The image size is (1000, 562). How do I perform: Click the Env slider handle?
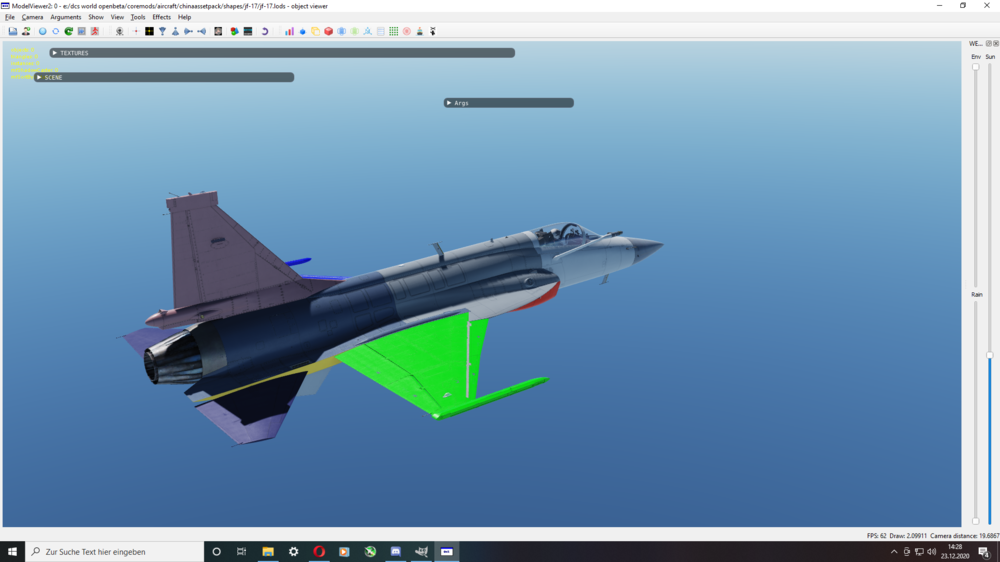[x=976, y=67]
